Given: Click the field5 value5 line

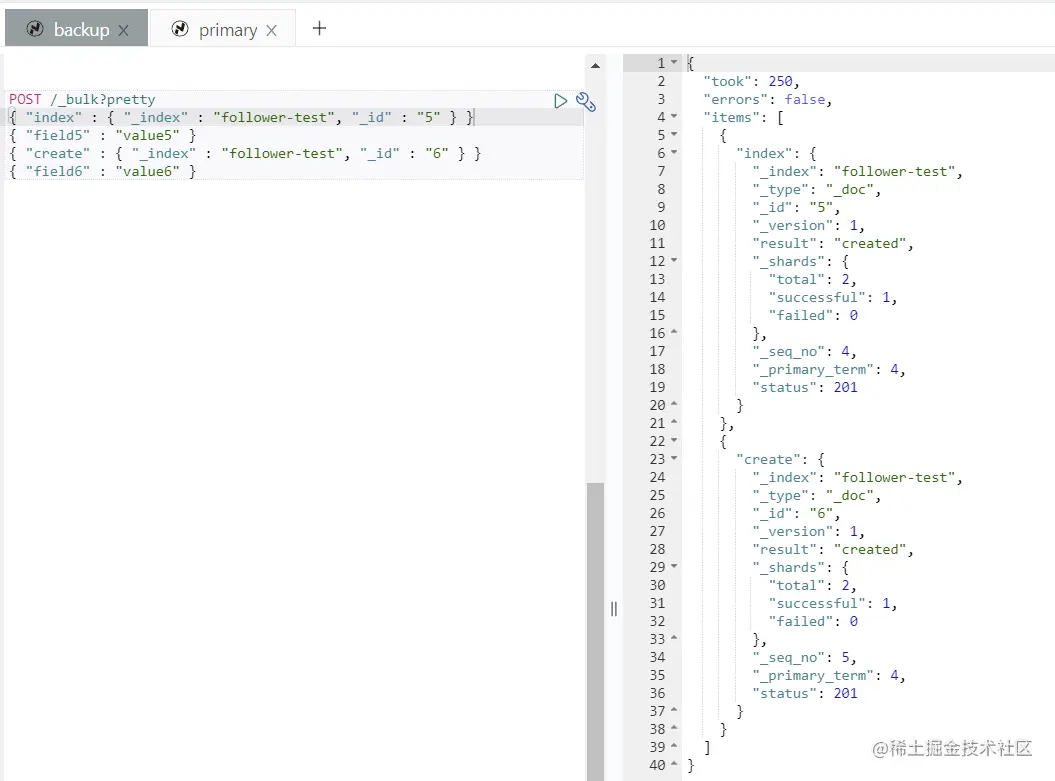Looking at the screenshot, I should [x=102, y=135].
